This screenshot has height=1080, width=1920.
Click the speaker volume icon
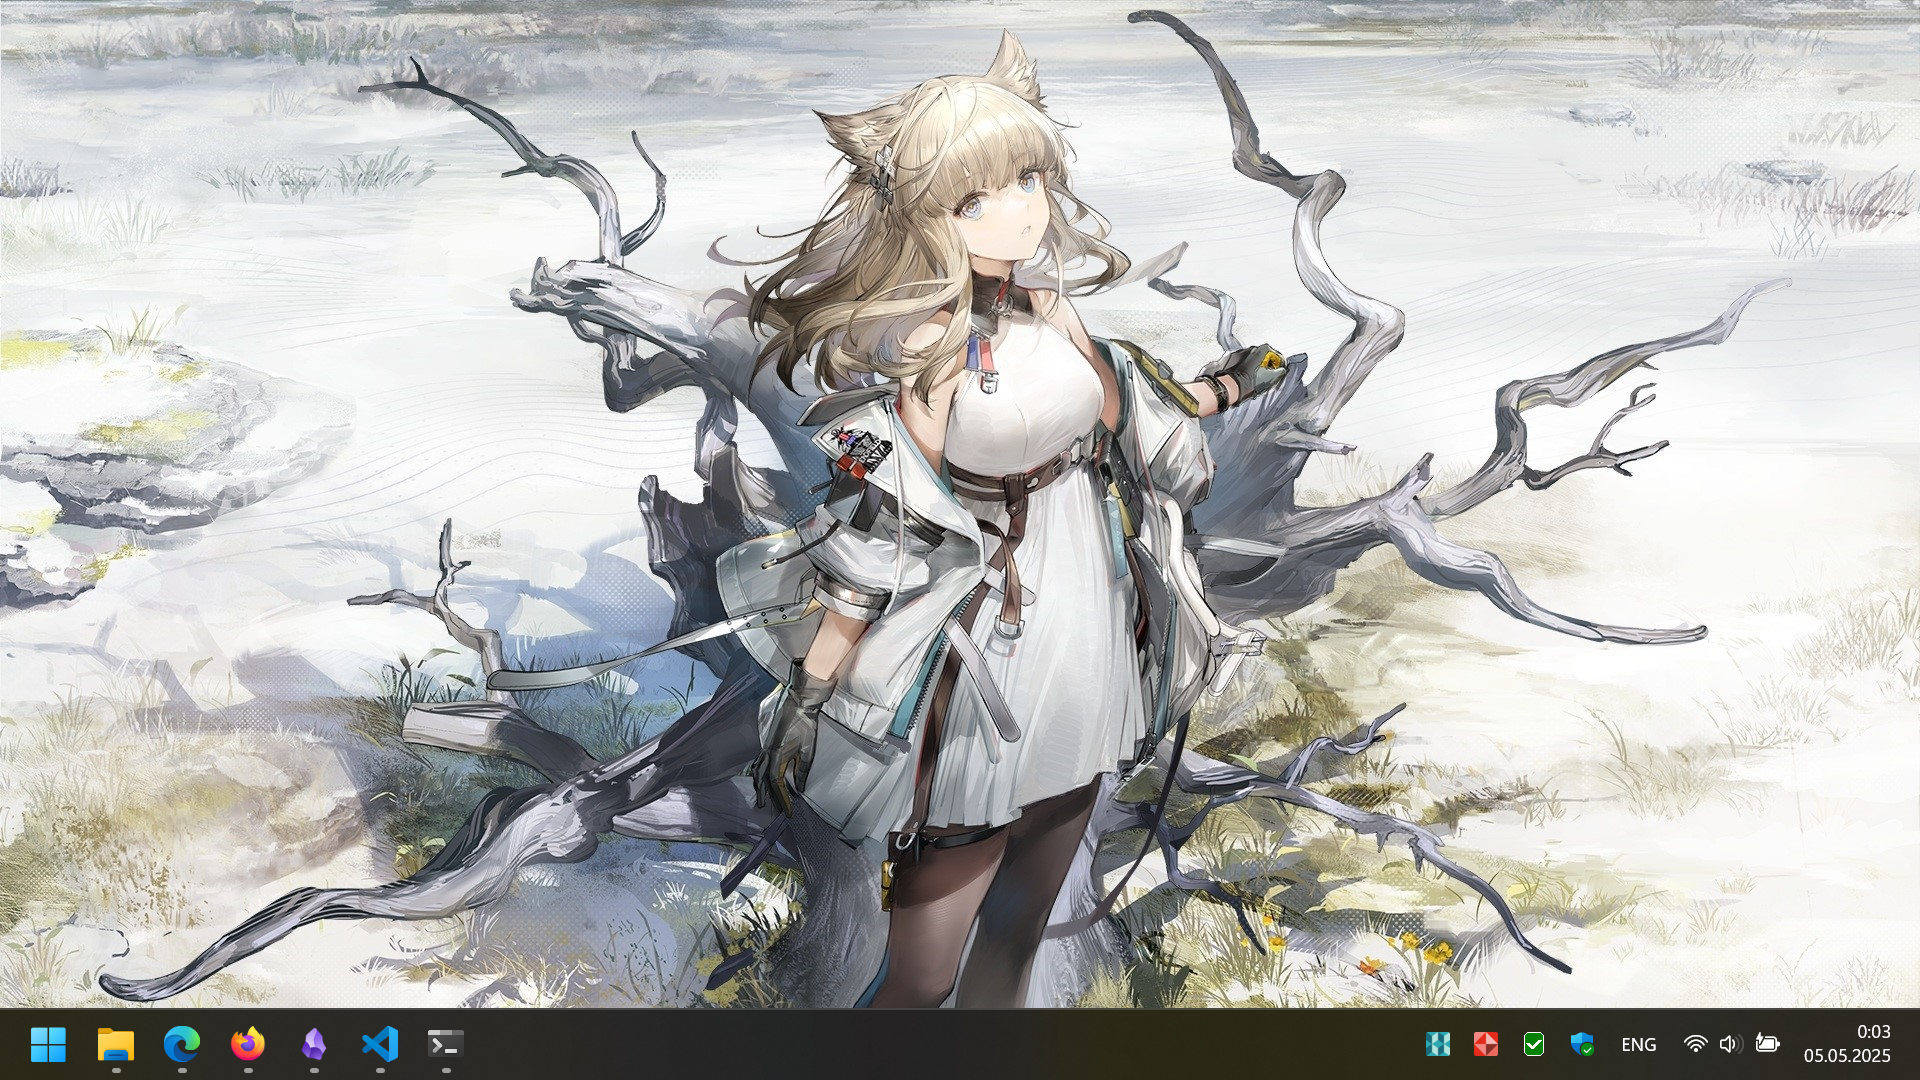[x=1730, y=1044]
